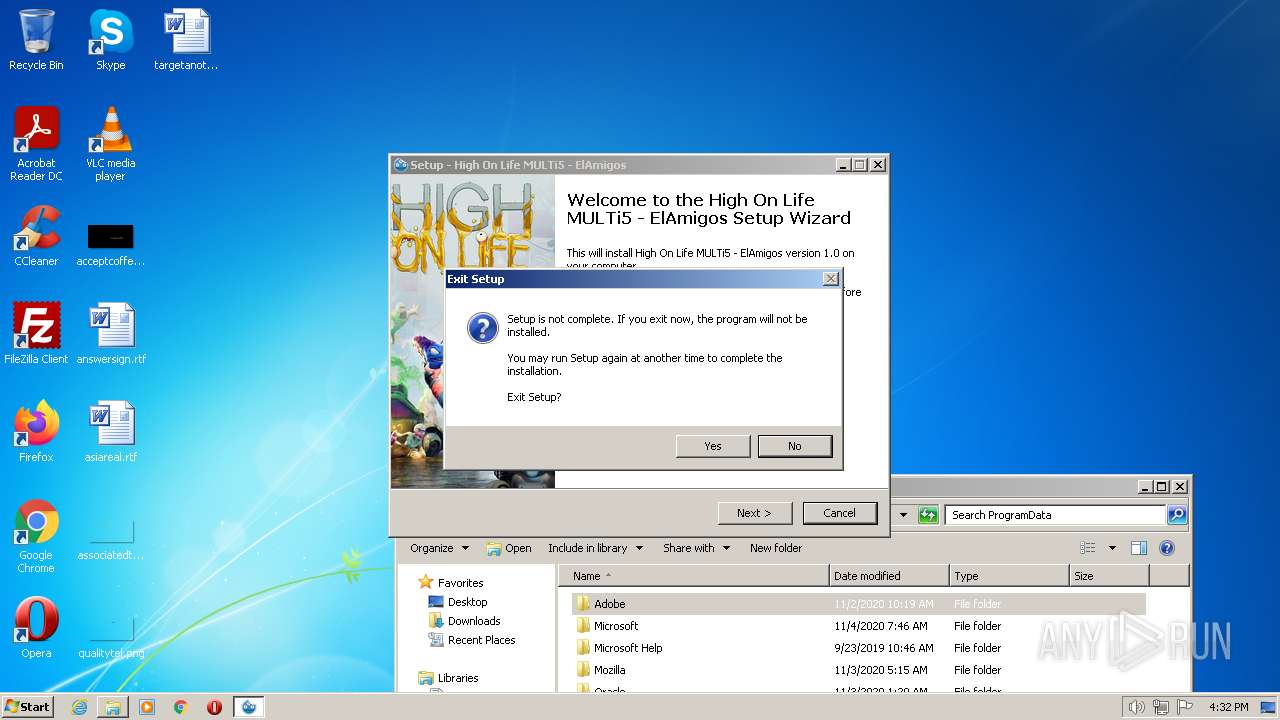Open the Start menu
Screen dimensions: 1280x720
pos(28,706)
